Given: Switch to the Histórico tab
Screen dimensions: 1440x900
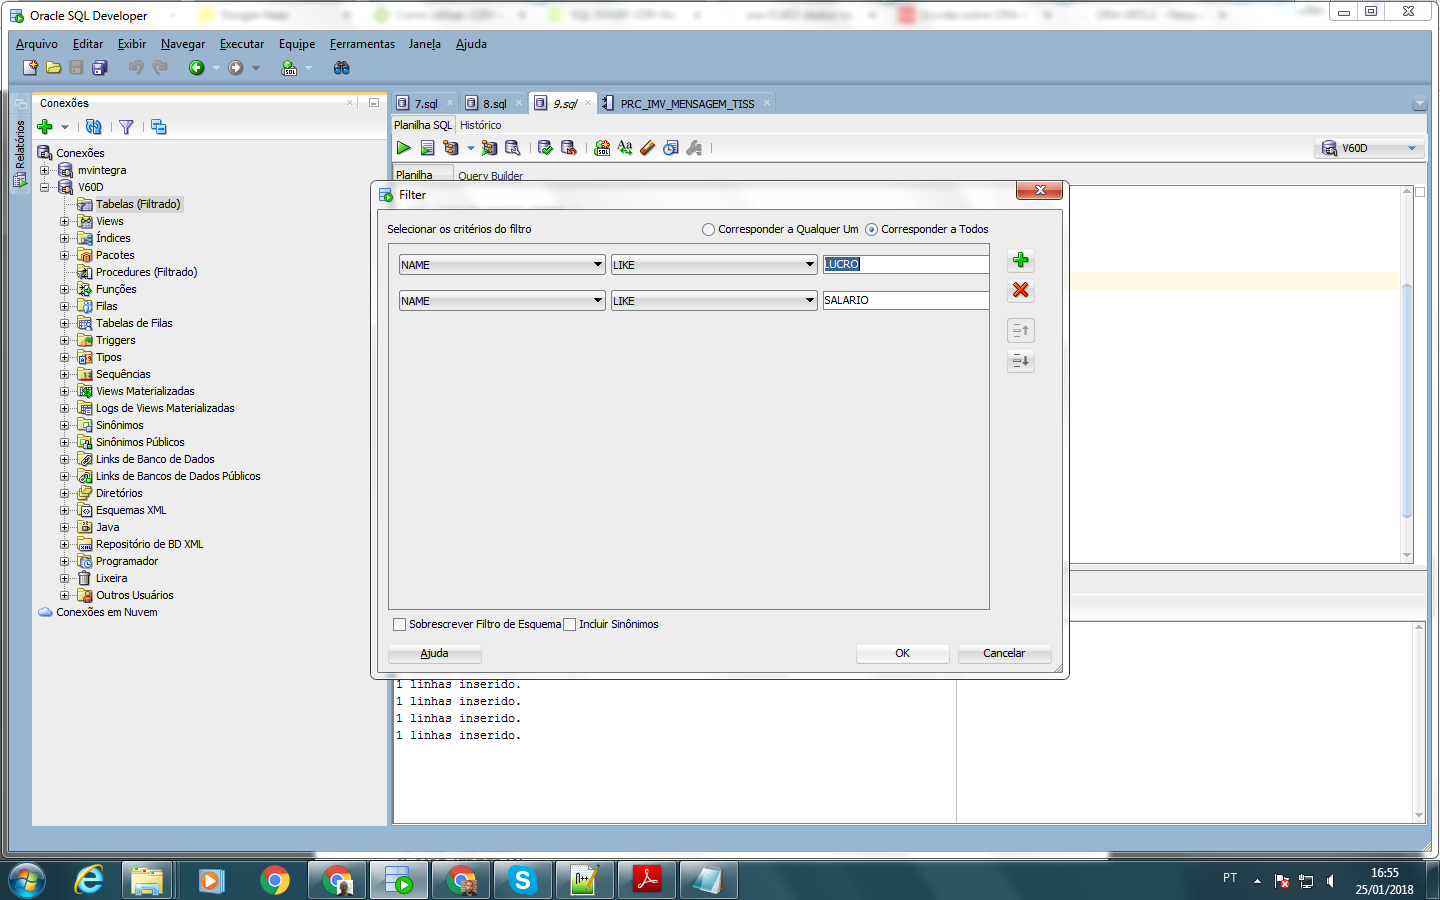Looking at the screenshot, I should click(x=481, y=126).
